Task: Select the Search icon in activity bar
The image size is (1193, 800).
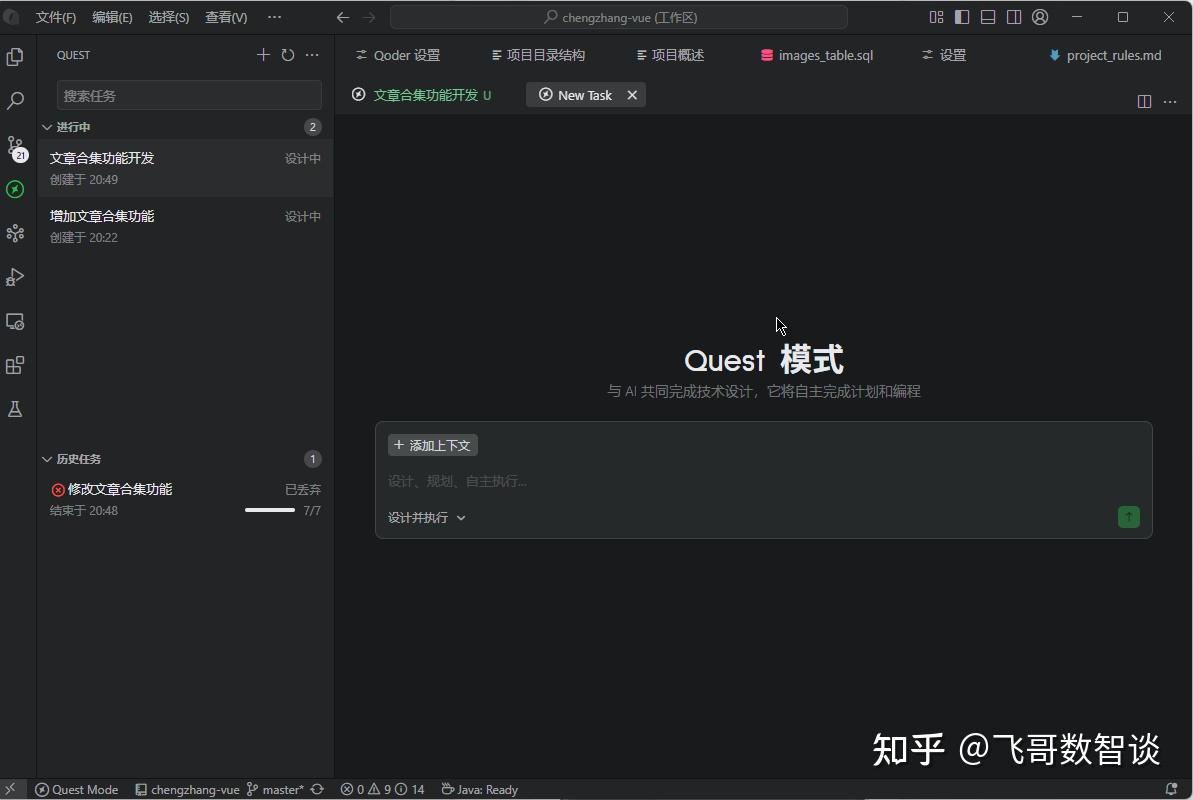Action: click(x=15, y=101)
